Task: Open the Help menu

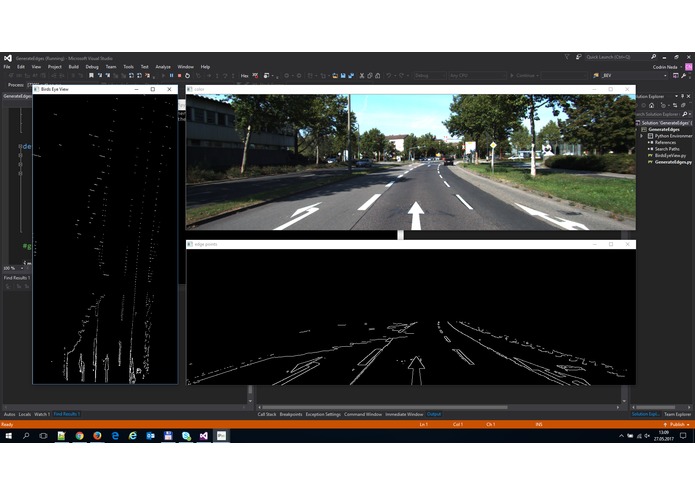Action: 205,67
